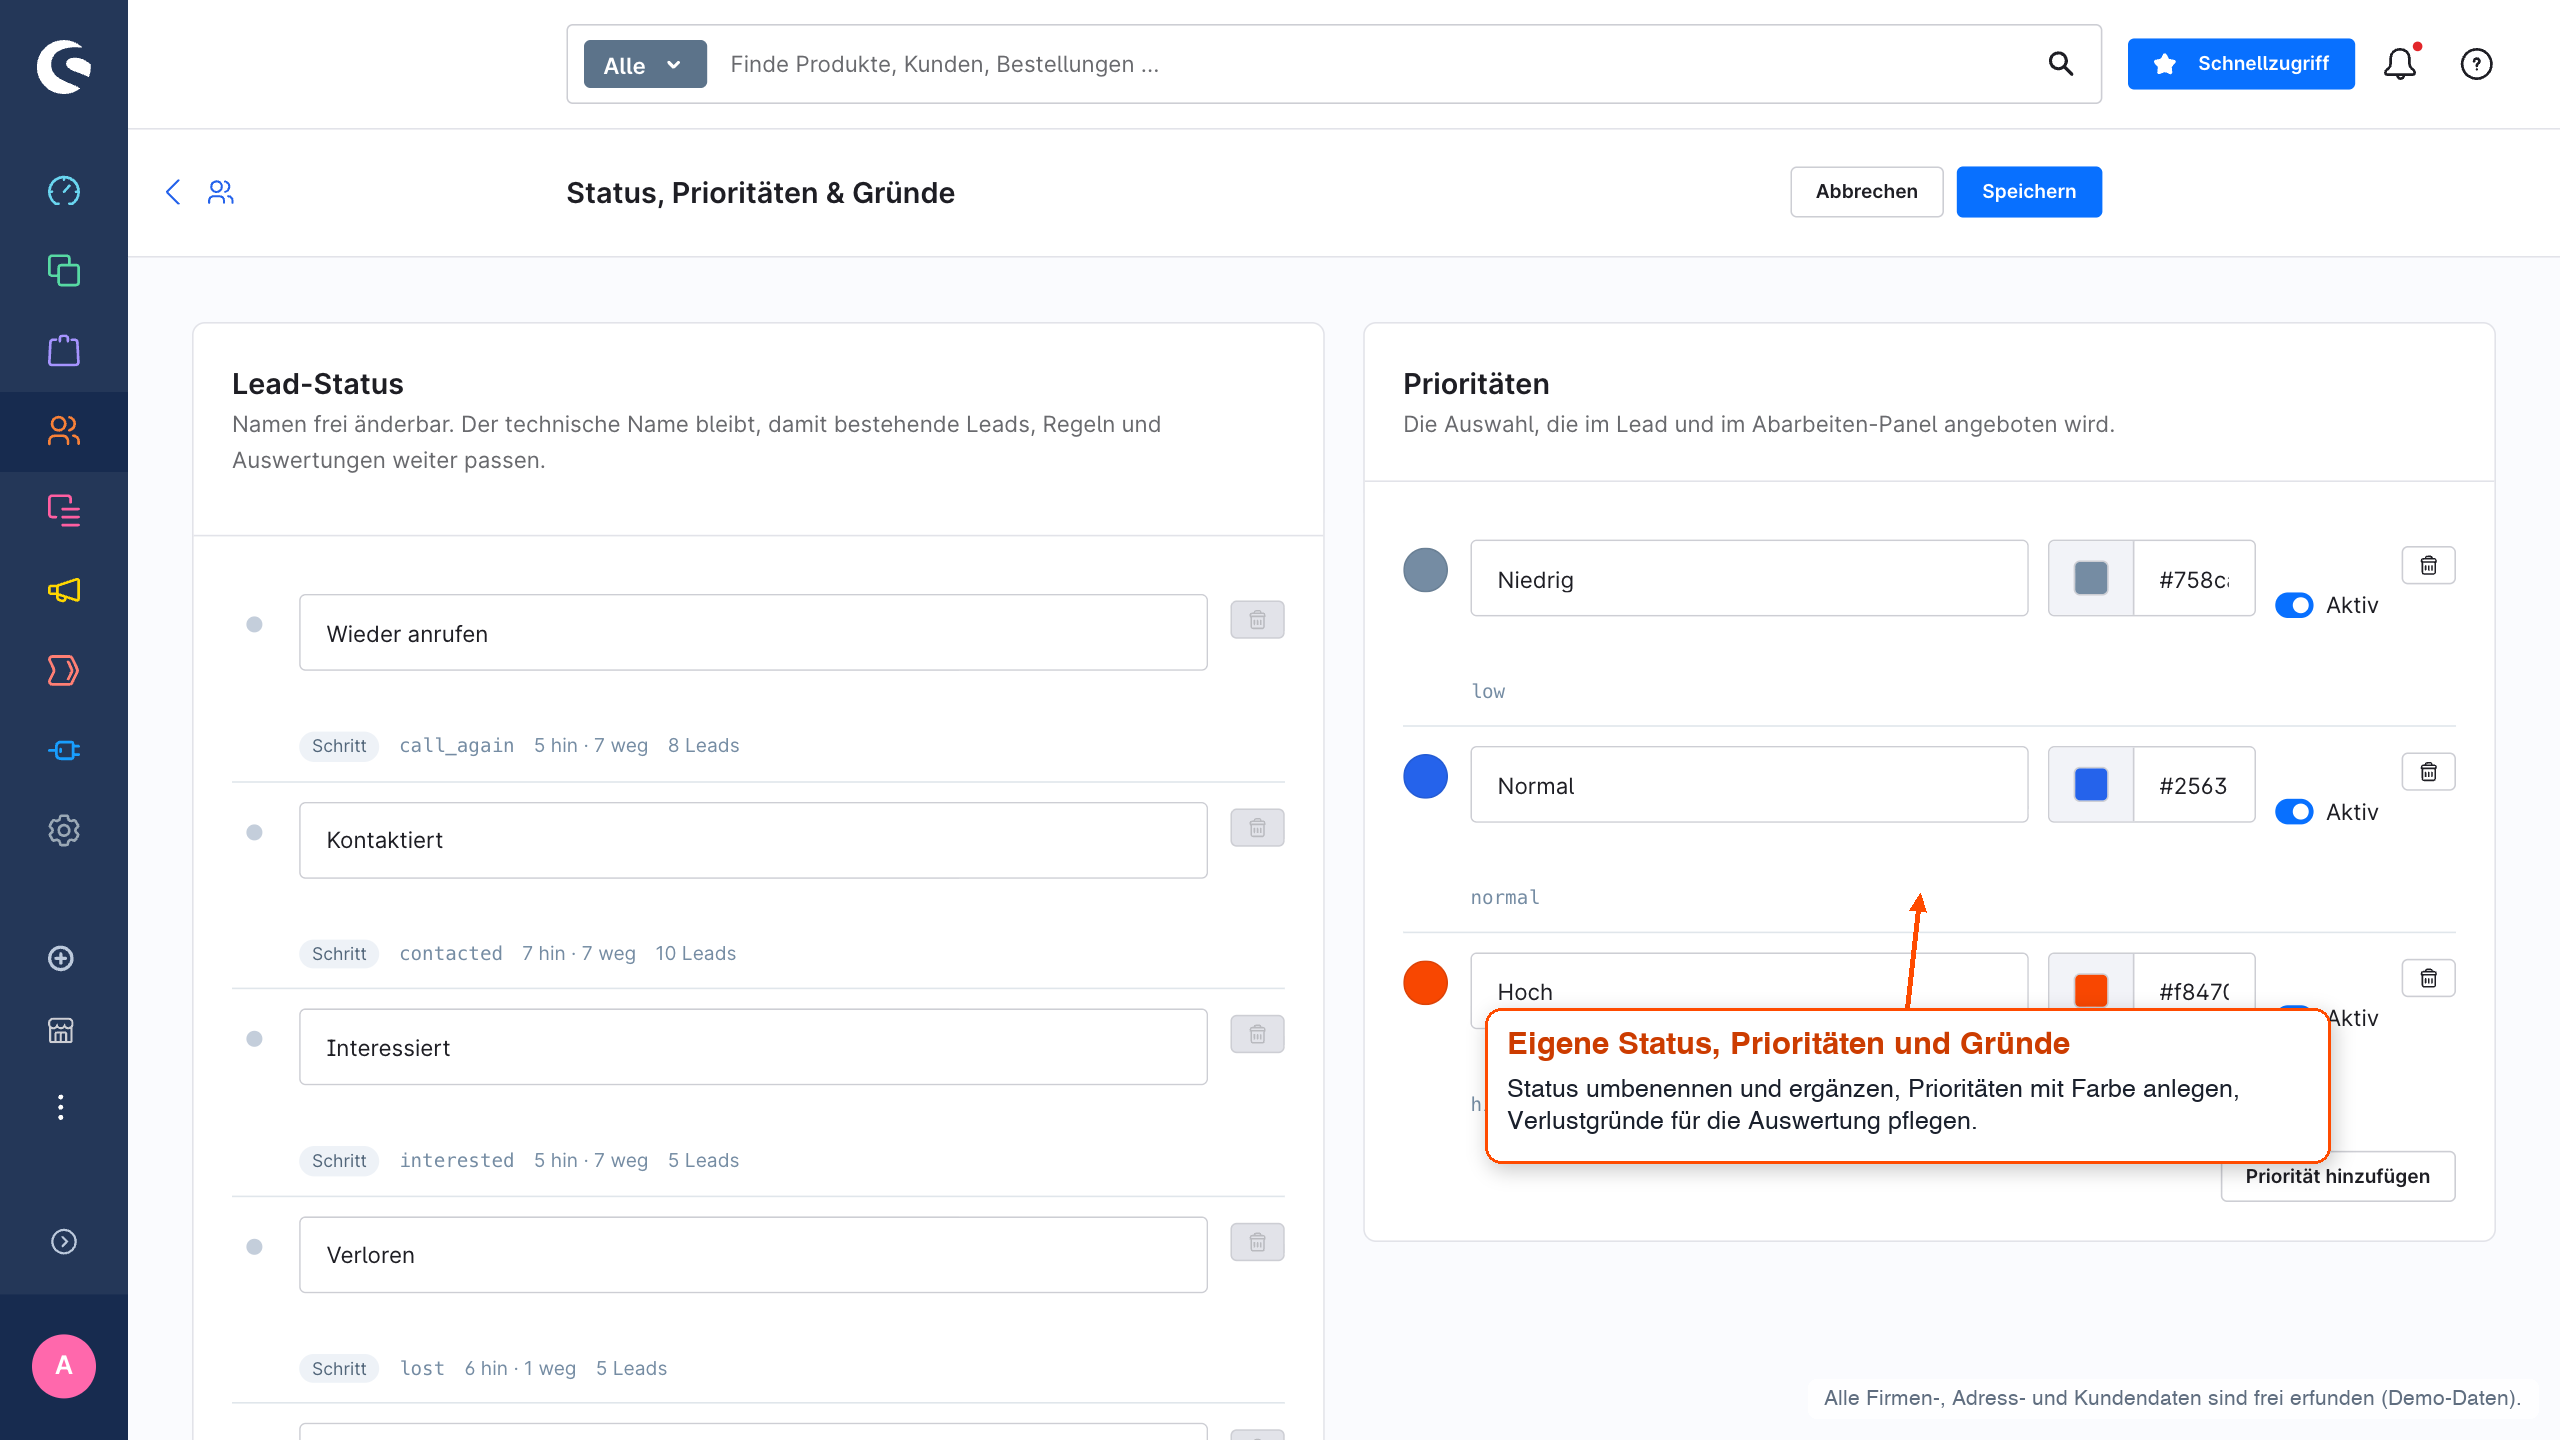Open the Orders shopping bag icon
This screenshot has height=1440, width=2560.
tap(64, 350)
